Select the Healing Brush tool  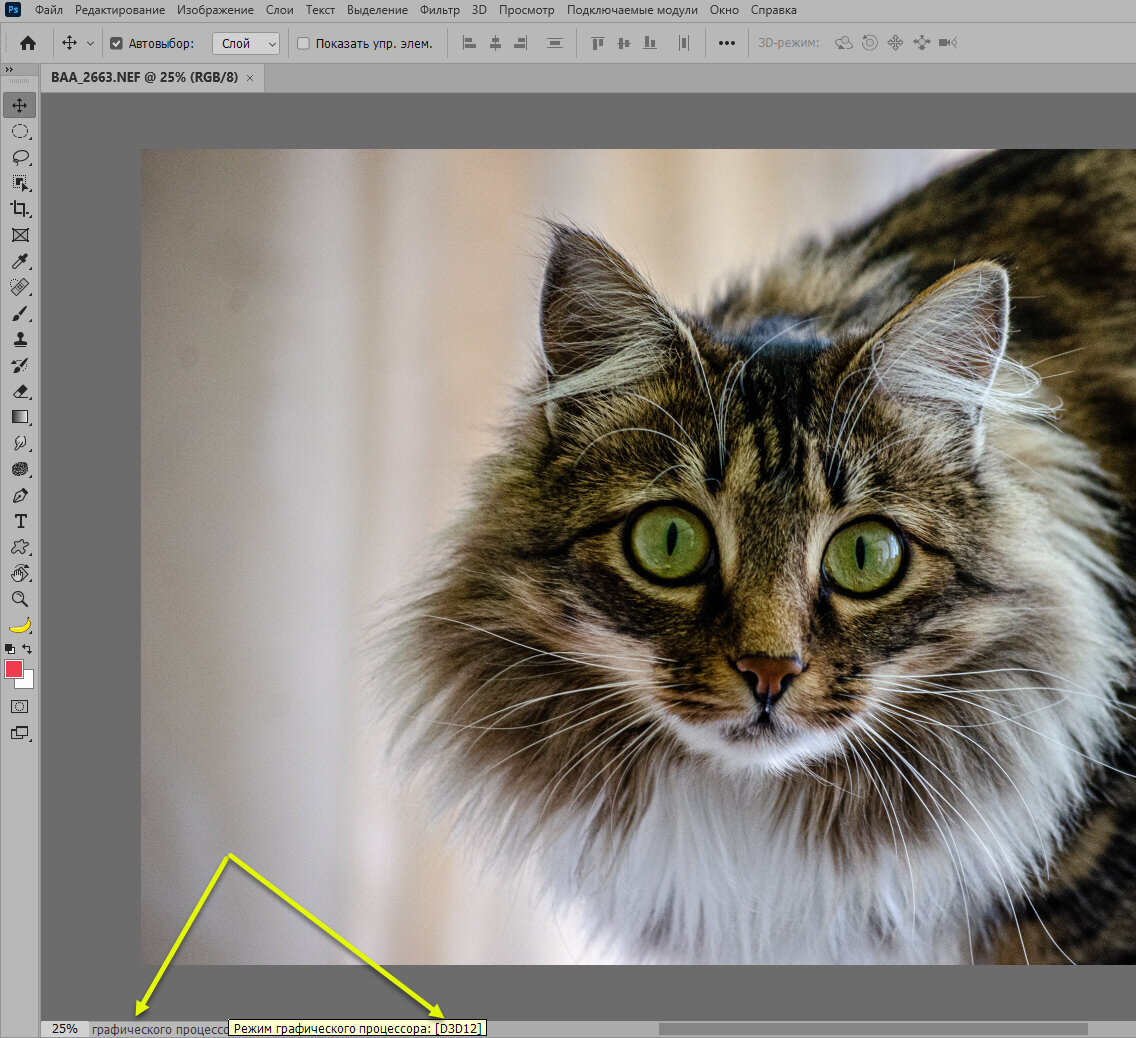(20, 288)
